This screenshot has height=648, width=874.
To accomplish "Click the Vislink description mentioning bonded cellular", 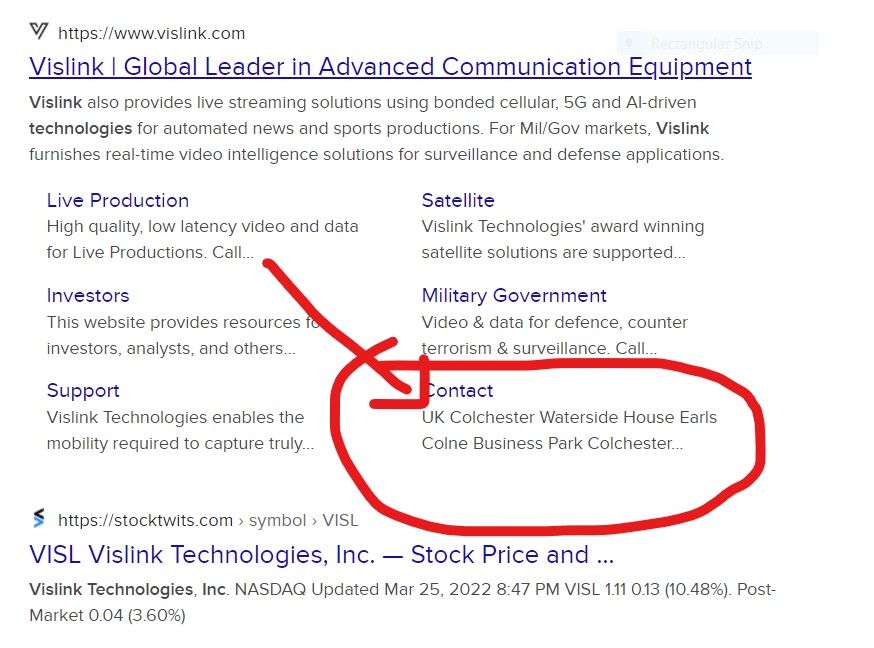I will click(x=377, y=128).
